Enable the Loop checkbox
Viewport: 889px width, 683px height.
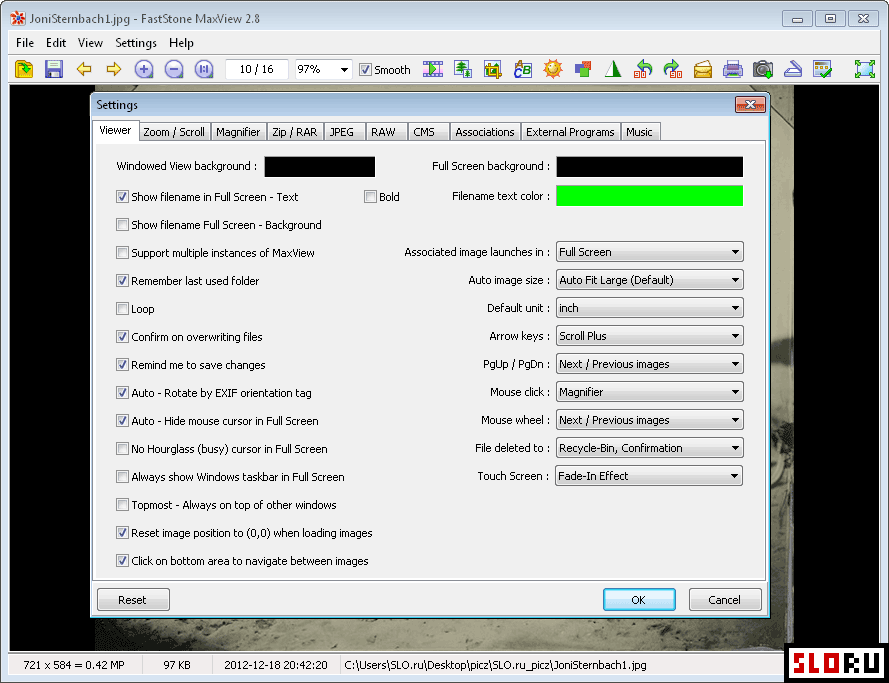pyautogui.click(x=122, y=308)
